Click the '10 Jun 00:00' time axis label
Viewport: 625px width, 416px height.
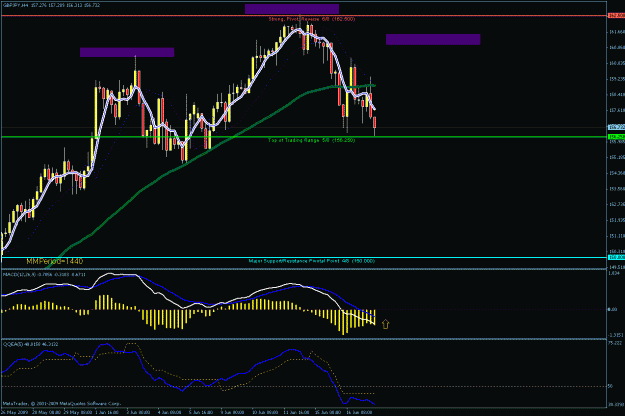point(265,412)
